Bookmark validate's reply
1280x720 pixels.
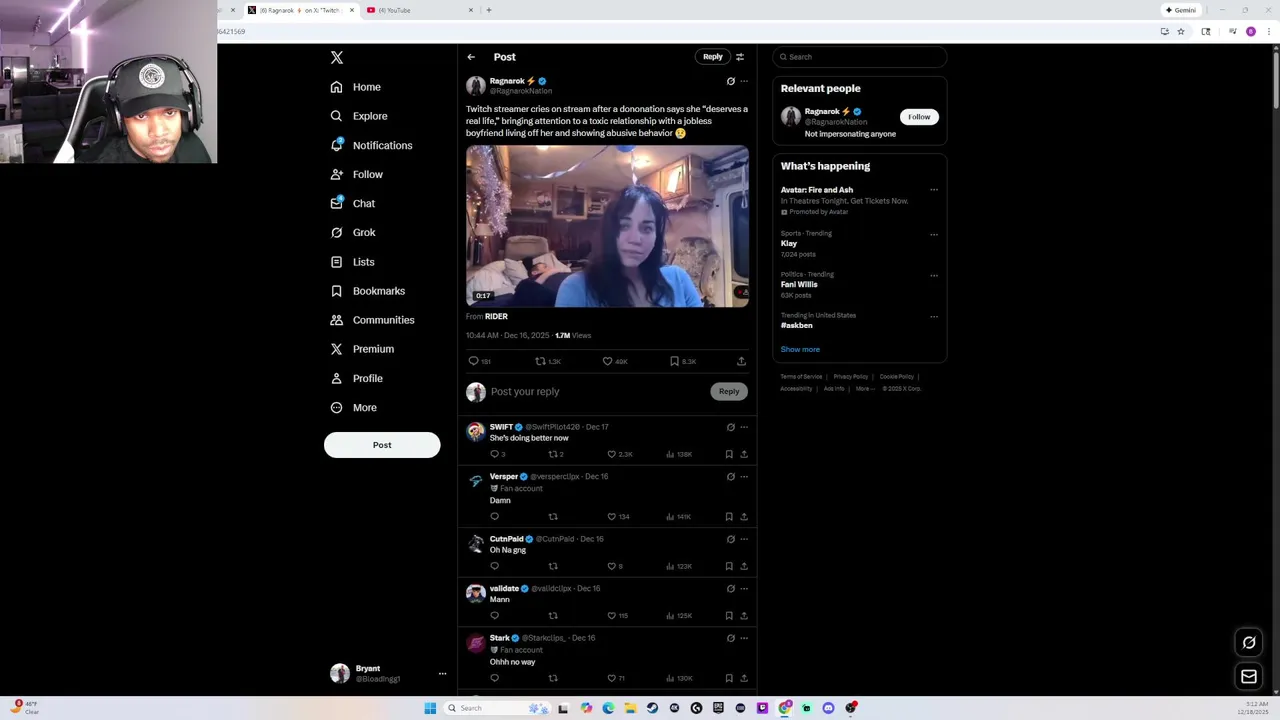(729, 616)
